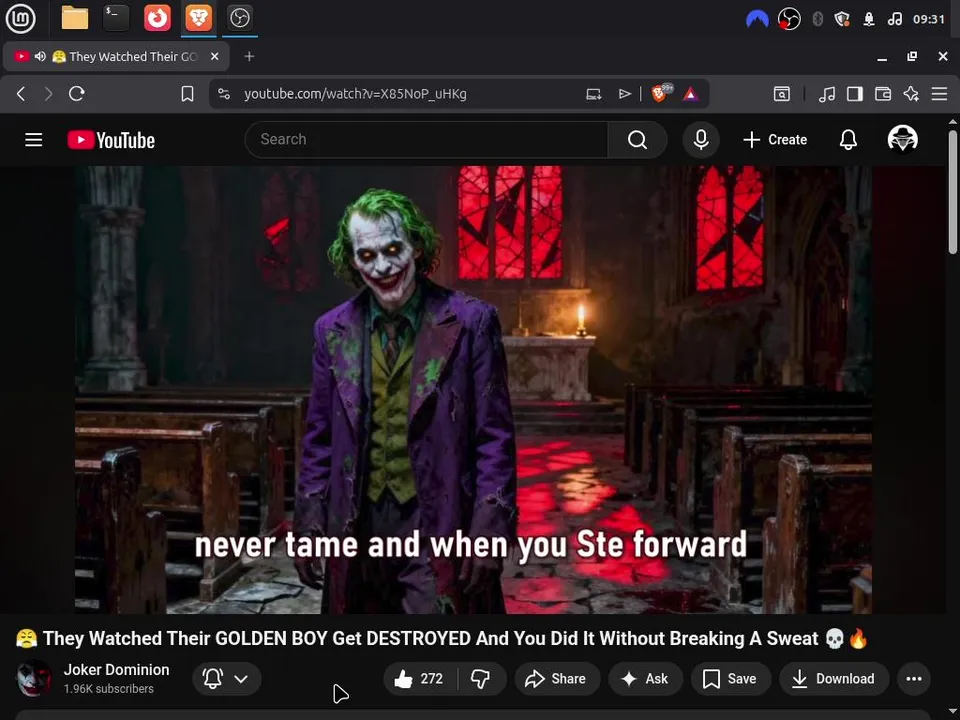
Task: Expand subscription notification bell dropdown
Action: click(x=227, y=678)
